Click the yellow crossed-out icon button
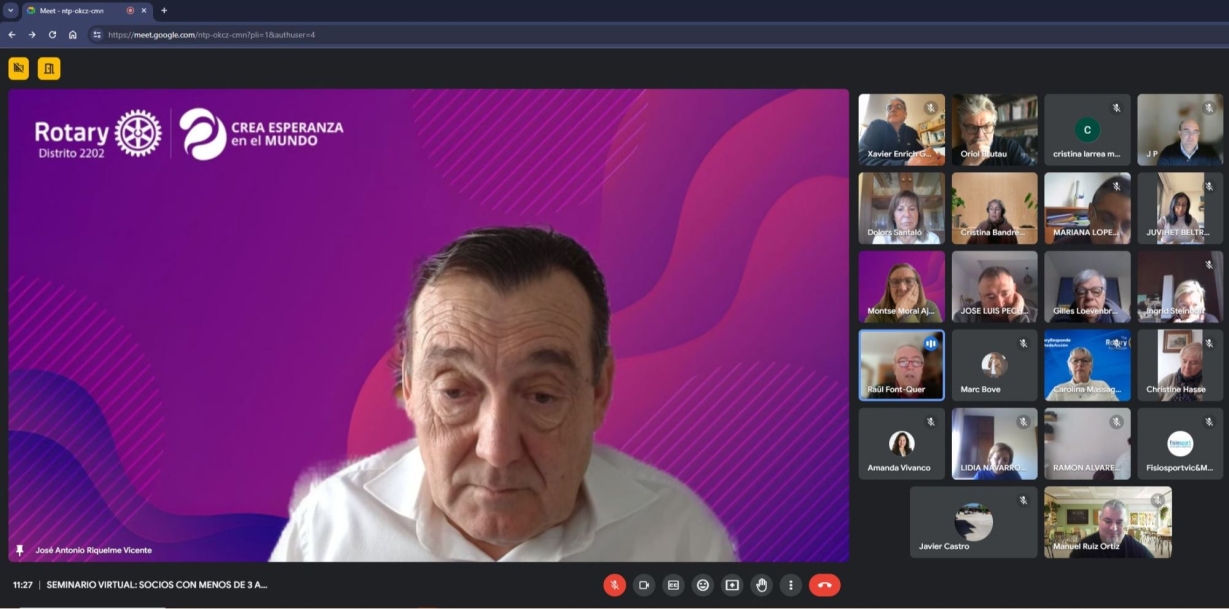This screenshot has height=609, width=1229. pos(19,68)
